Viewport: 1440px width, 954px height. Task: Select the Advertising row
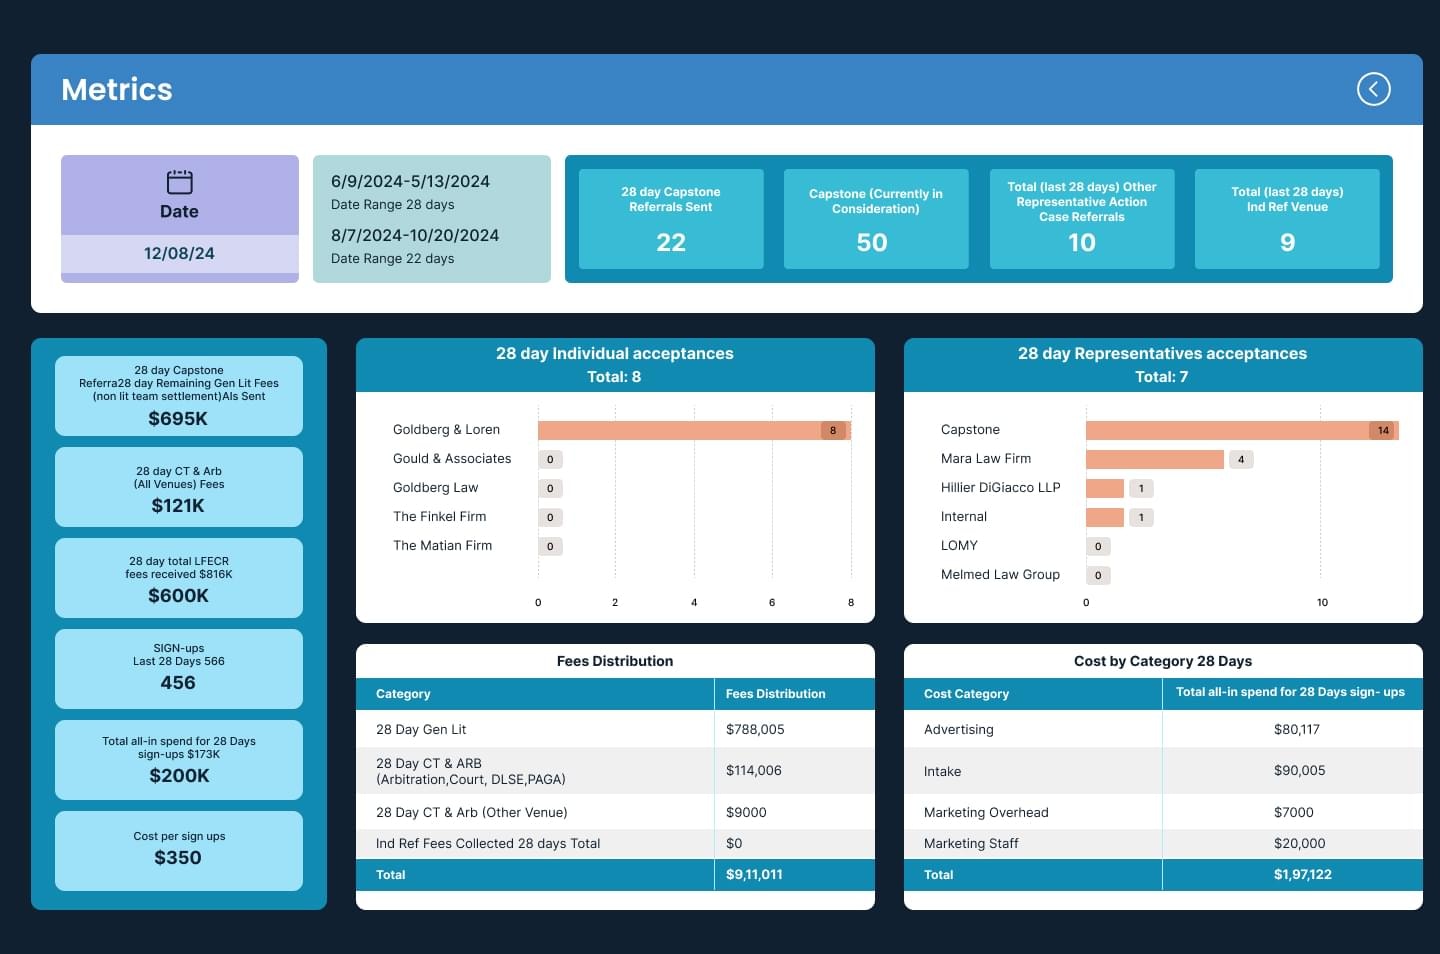pyautogui.click(x=1163, y=729)
